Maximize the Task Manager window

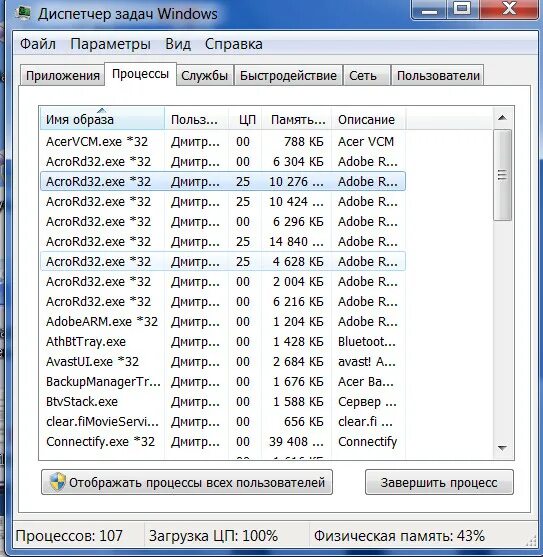(462, 9)
